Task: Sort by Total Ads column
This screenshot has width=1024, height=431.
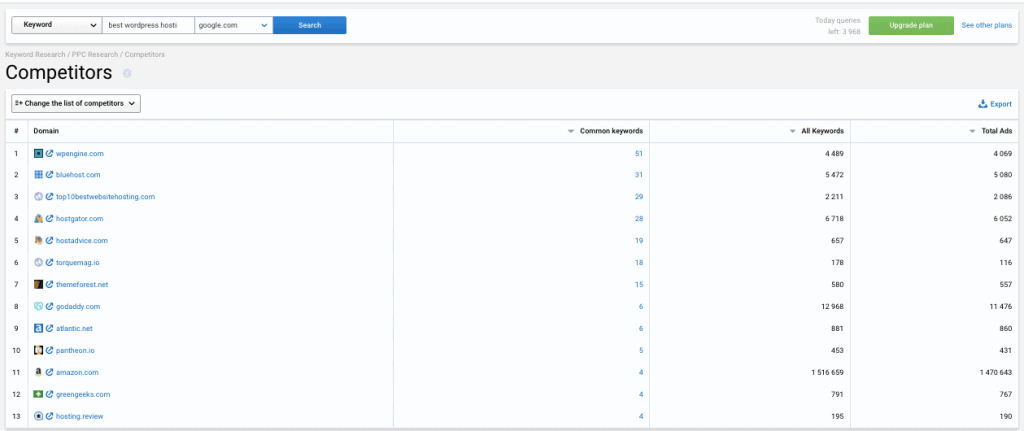Action: 991,131
